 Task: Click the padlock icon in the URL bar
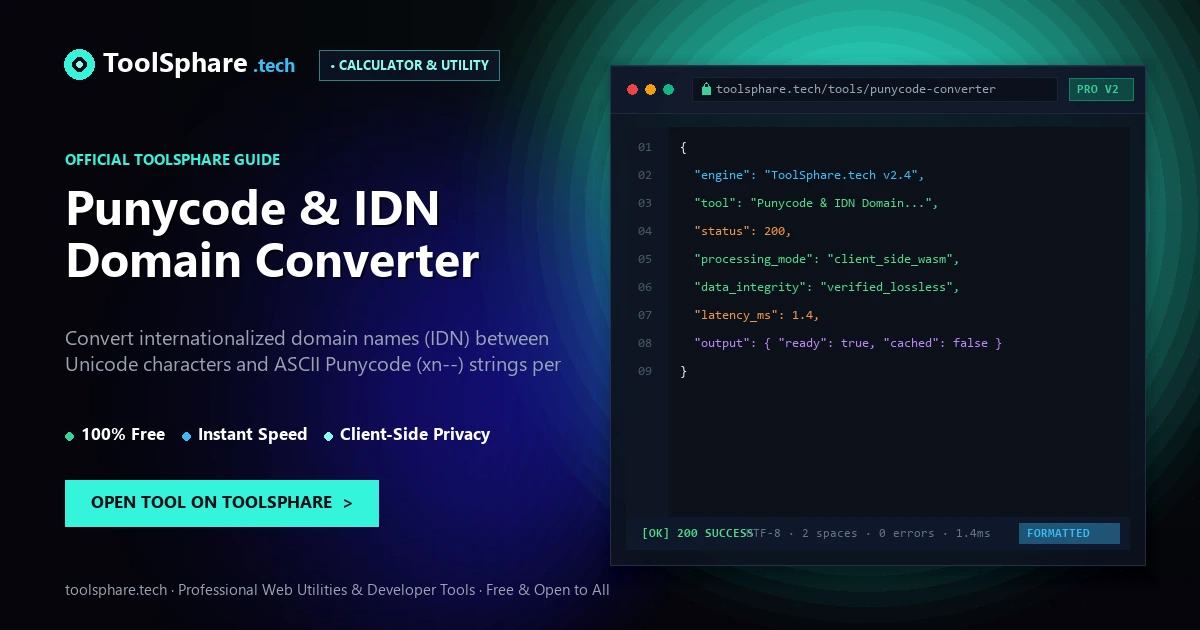(x=707, y=89)
